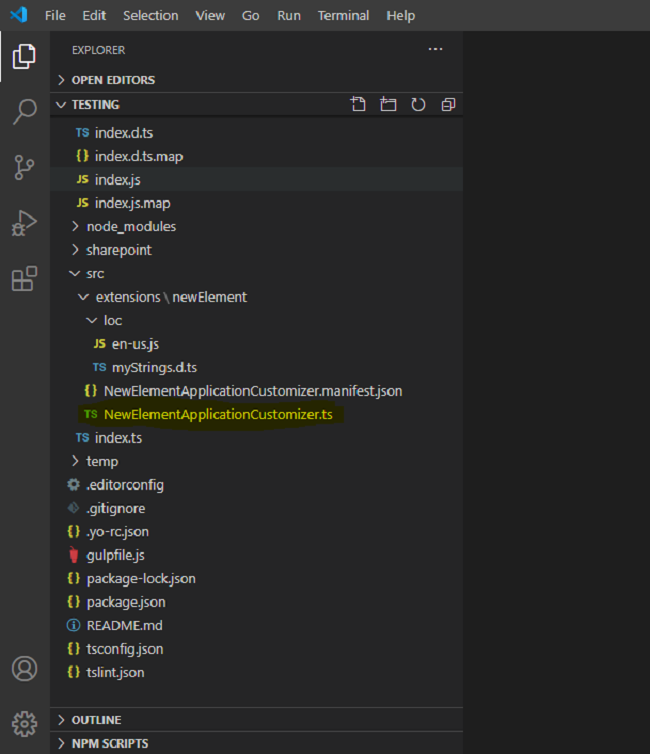650x754 pixels.
Task: Open the Go menu
Action: tap(250, 15)
